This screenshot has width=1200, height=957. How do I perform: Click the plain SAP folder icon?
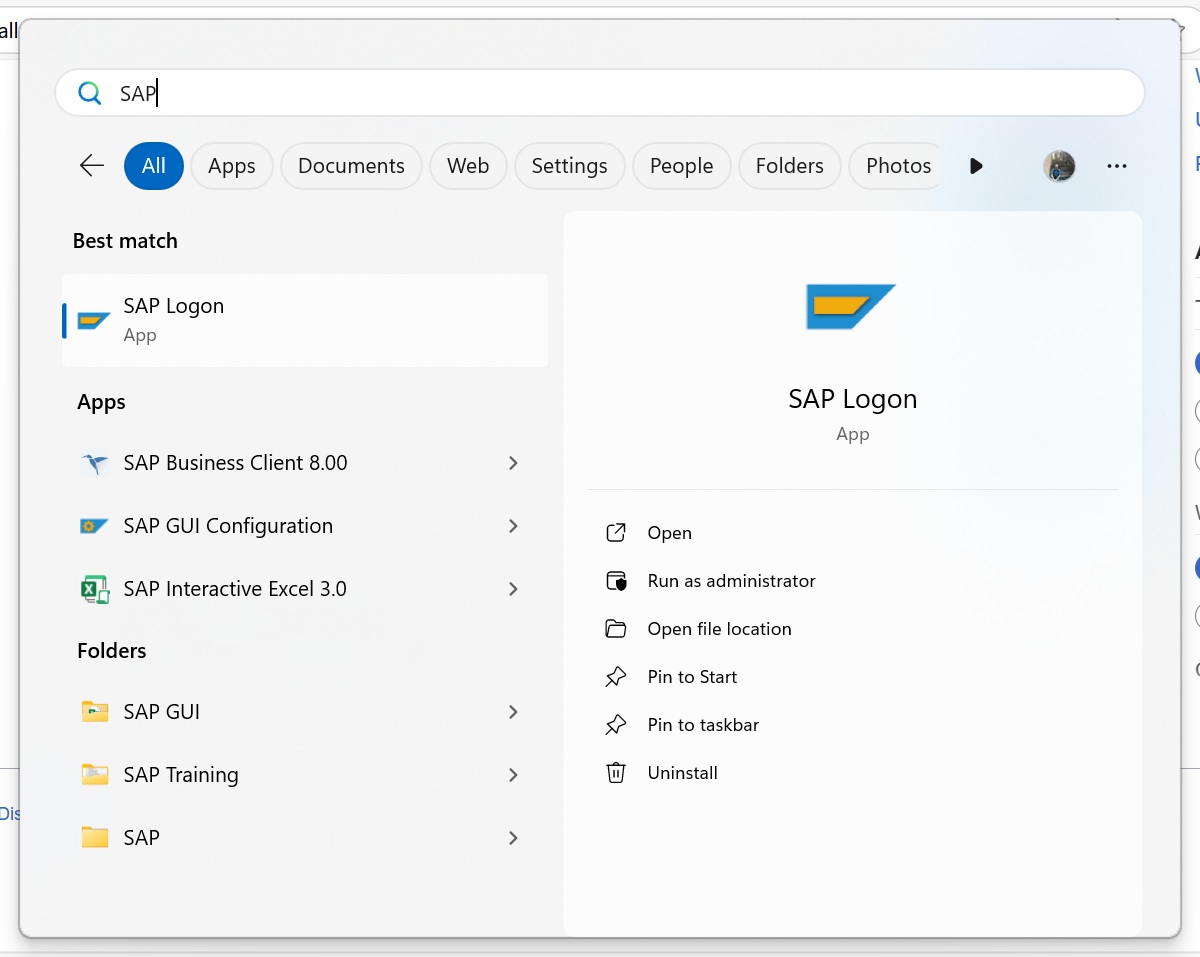tap(95, 837)
